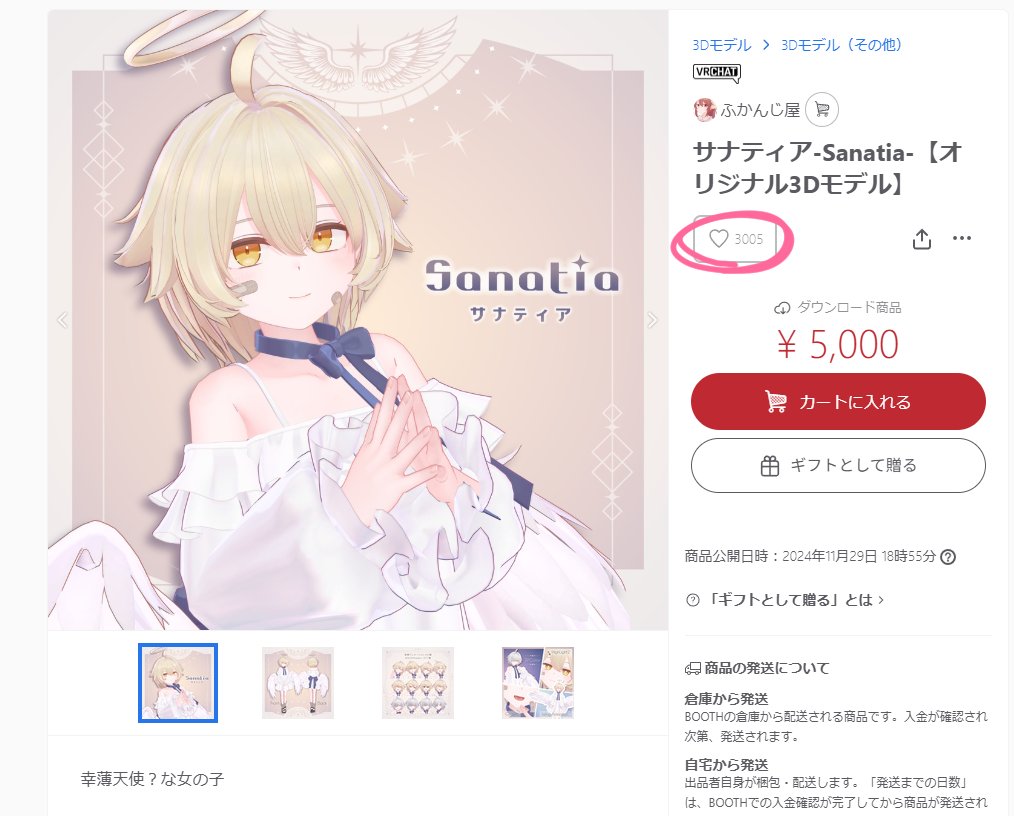Open the three-dot more options menu
The width and height of the screenshot is (1014, 816).
point(962,238)
